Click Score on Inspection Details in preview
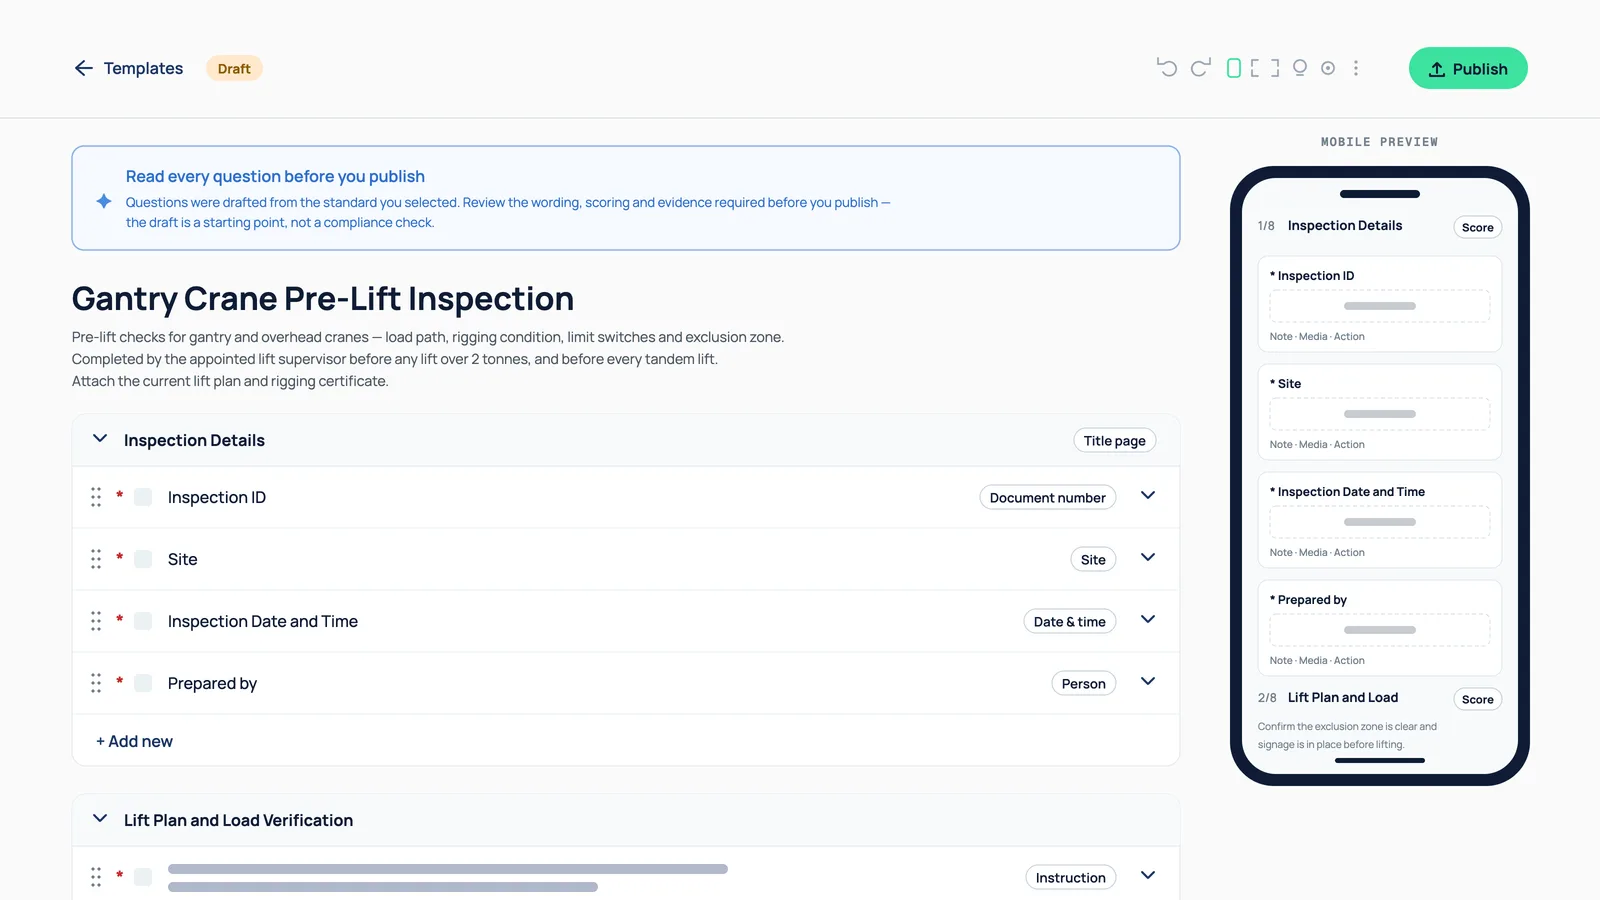The width and height of the screenshot is (1600, 900). 1477,227
